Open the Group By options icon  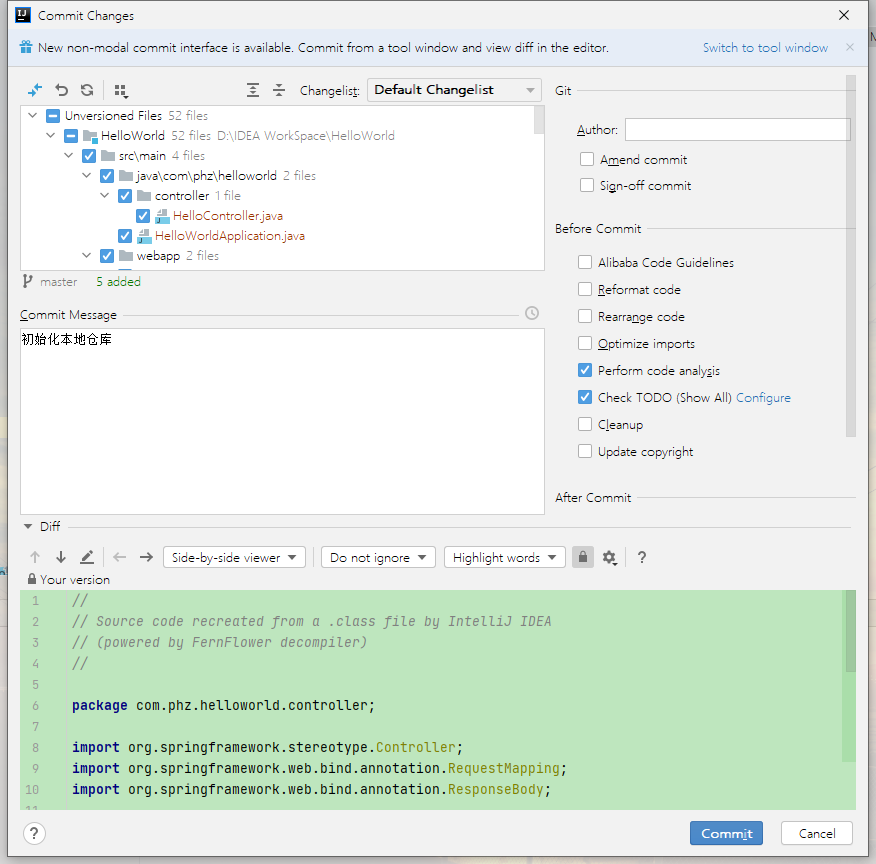121,90
